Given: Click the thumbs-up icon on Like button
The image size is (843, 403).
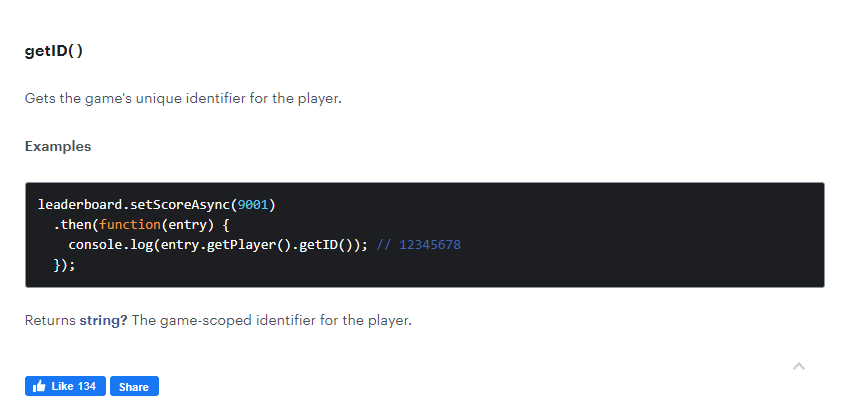Looking at the screenshot, I should tap(39, 386).
